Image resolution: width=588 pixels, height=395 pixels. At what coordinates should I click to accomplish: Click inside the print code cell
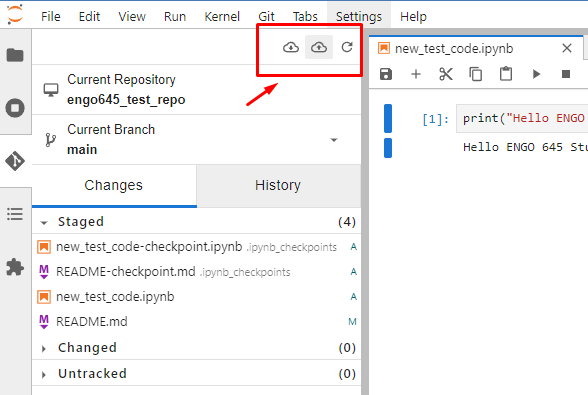pos(522,119)
